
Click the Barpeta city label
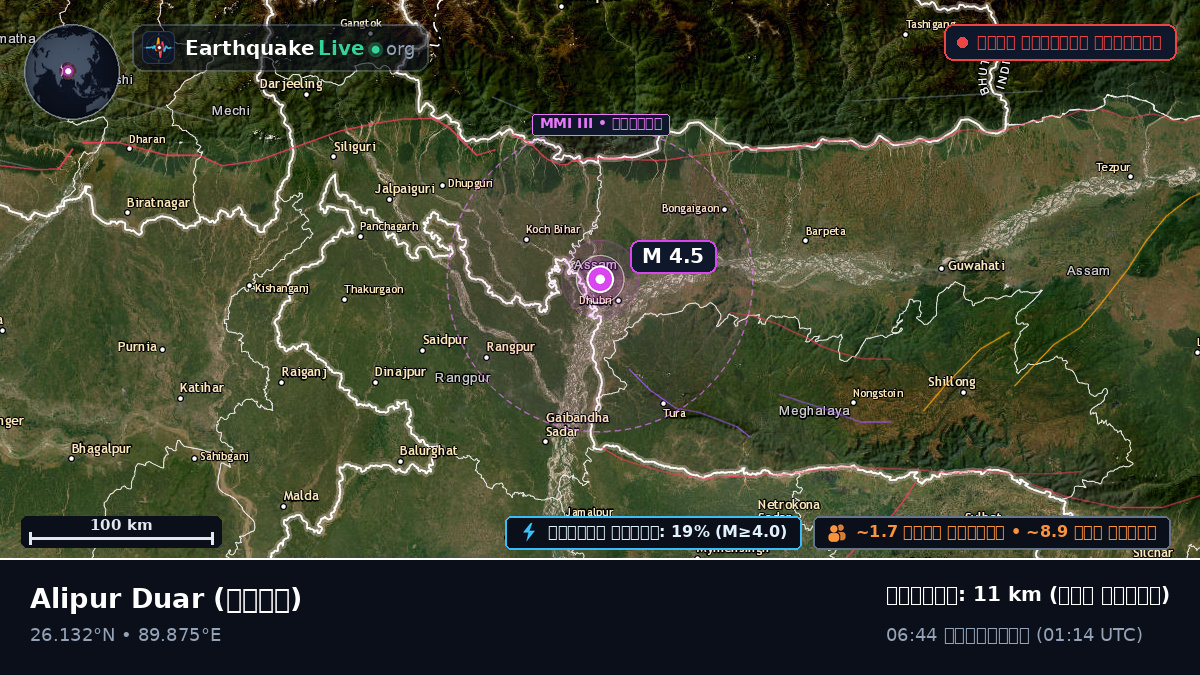(825, 231)
